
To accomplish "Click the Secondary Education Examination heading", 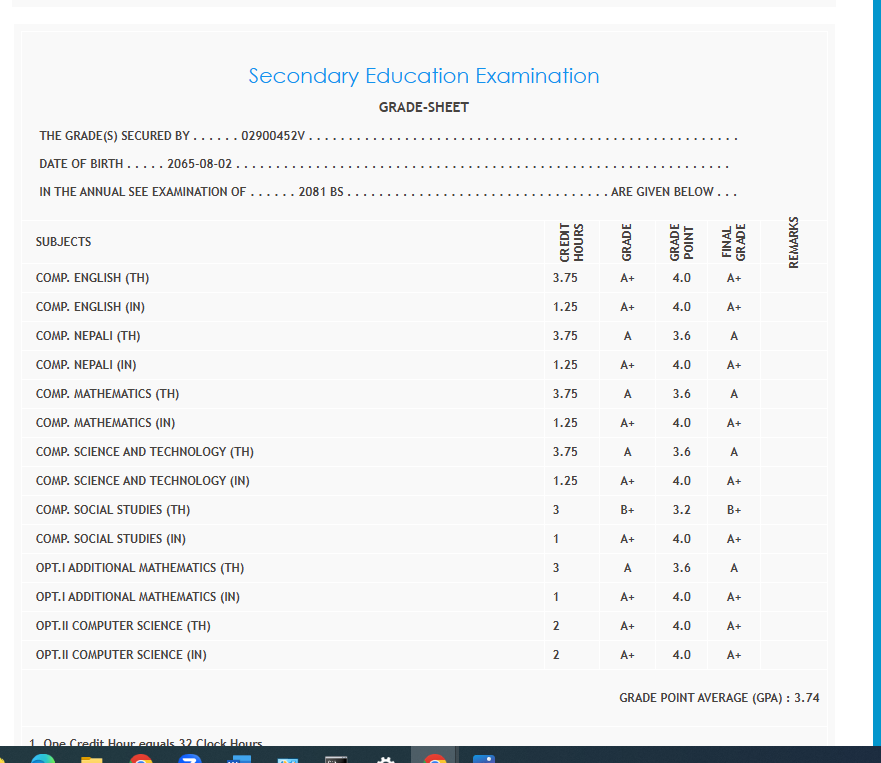I will (424, 76).
